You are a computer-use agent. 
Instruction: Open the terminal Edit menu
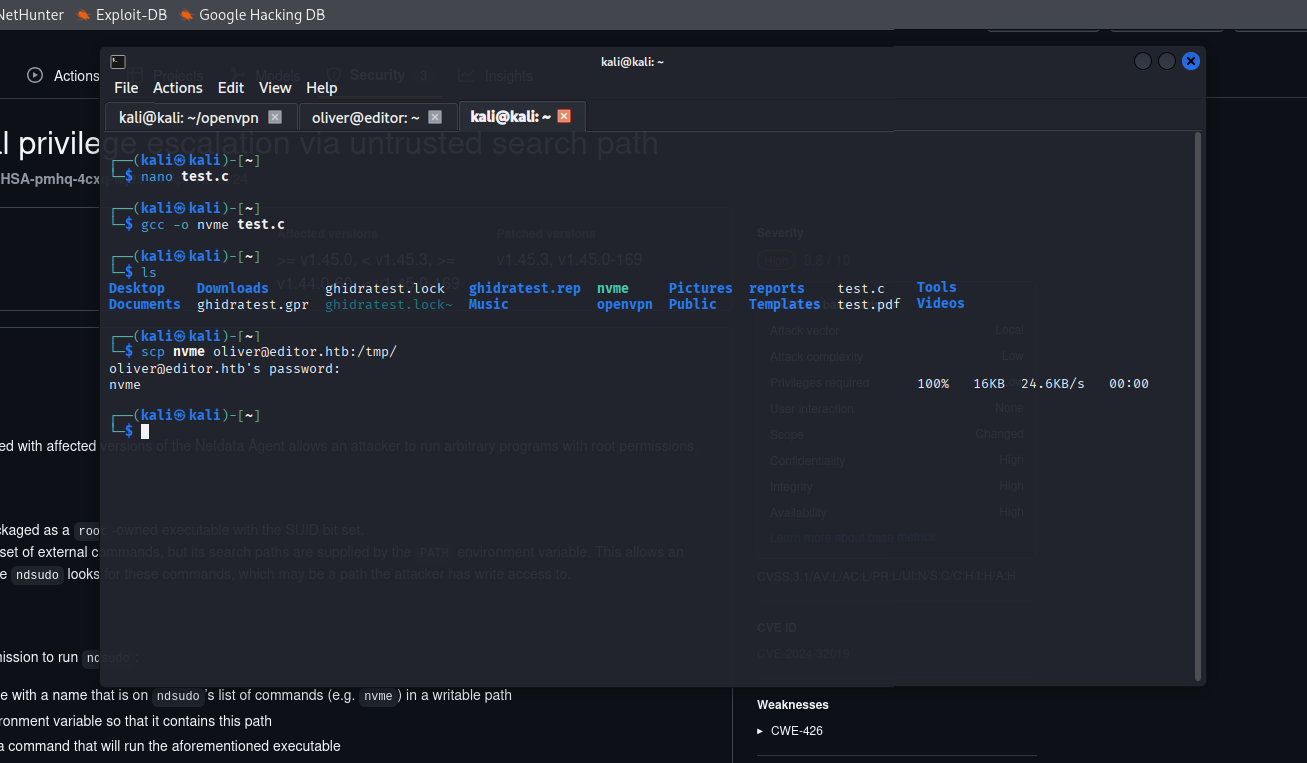231,88
